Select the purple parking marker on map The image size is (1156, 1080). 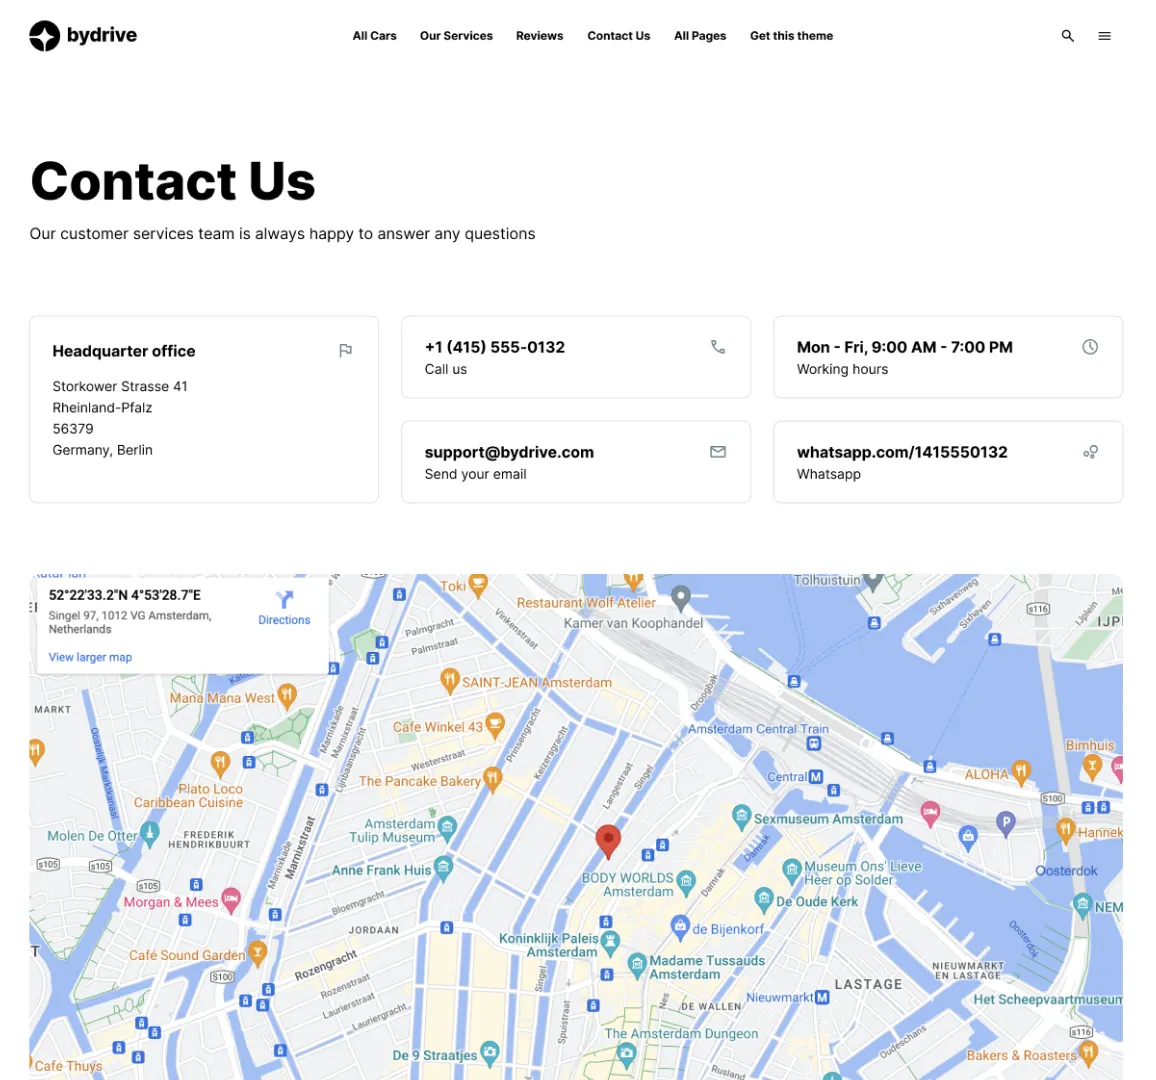coord(1006,822)
